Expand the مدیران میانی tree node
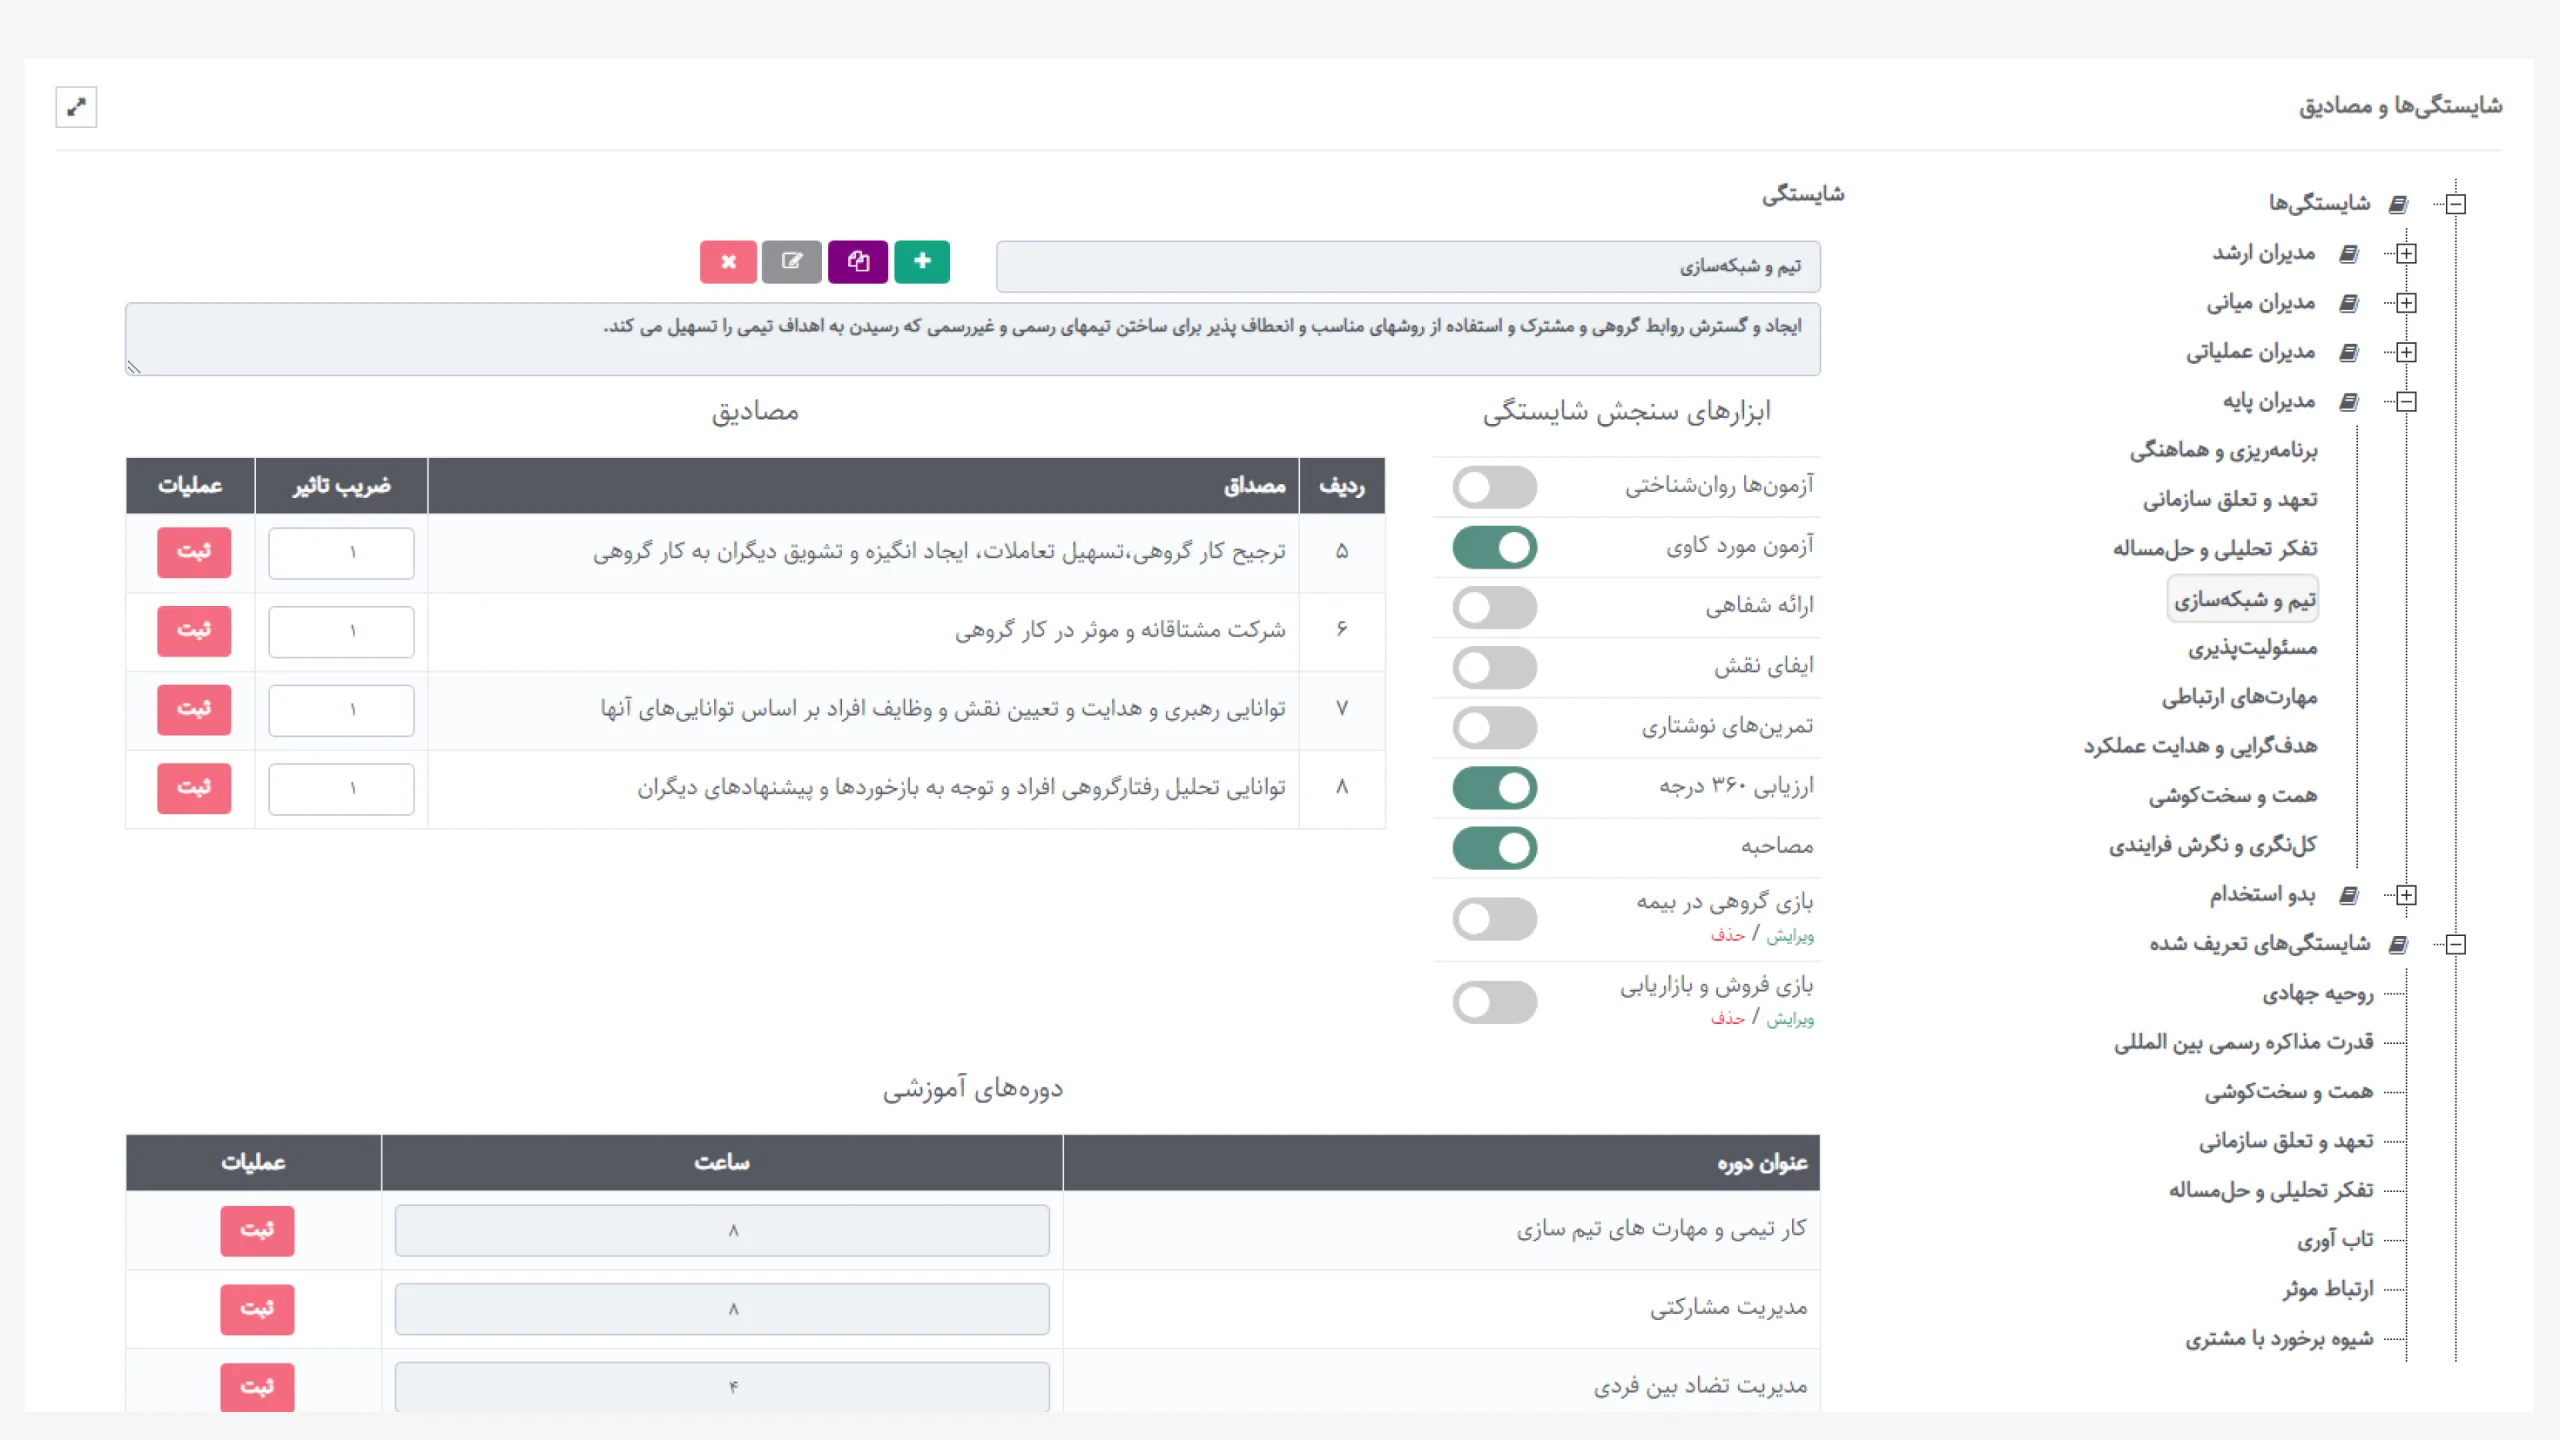 coord(2406,303)
